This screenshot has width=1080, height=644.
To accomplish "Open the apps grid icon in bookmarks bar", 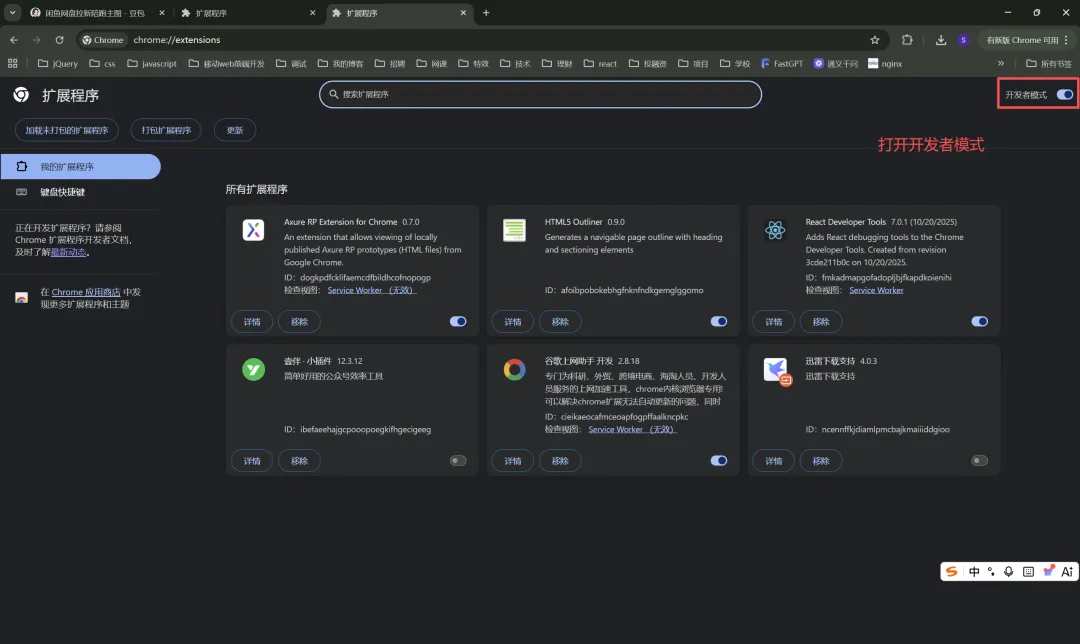I will click(12, 63).
